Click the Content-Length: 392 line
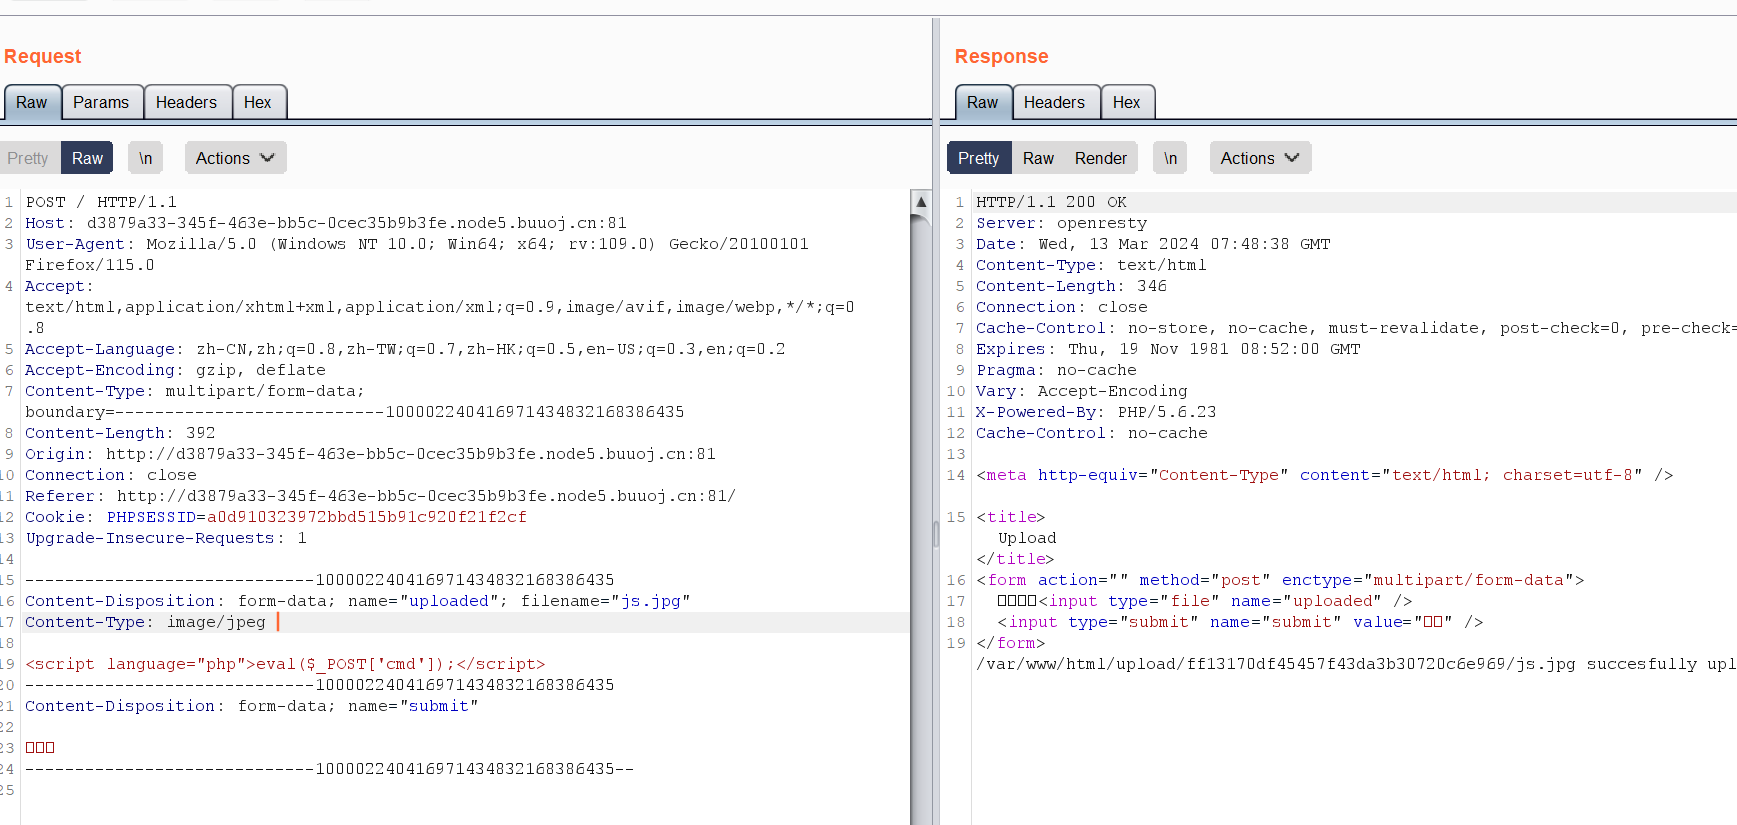Screen dimensions: 1737x825 click(x=120, y=433)
